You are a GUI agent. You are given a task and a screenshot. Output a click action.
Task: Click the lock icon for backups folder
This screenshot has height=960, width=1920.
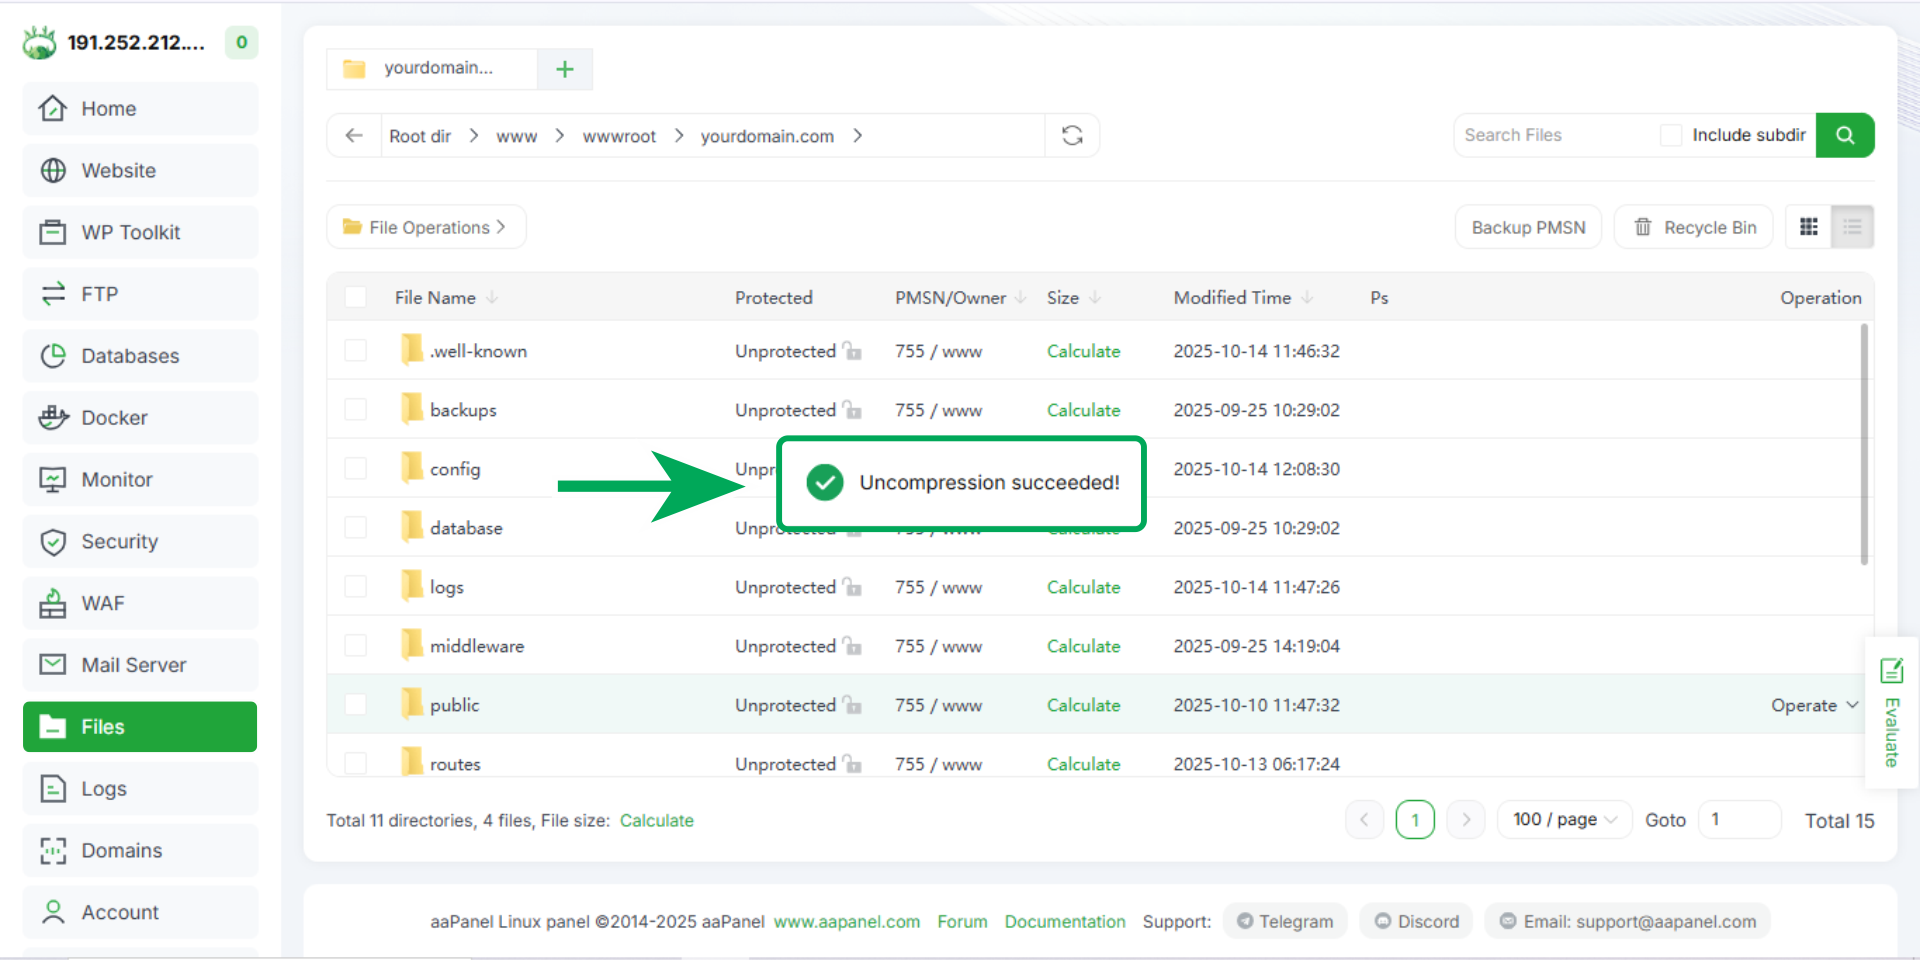(x=852, y=410)
